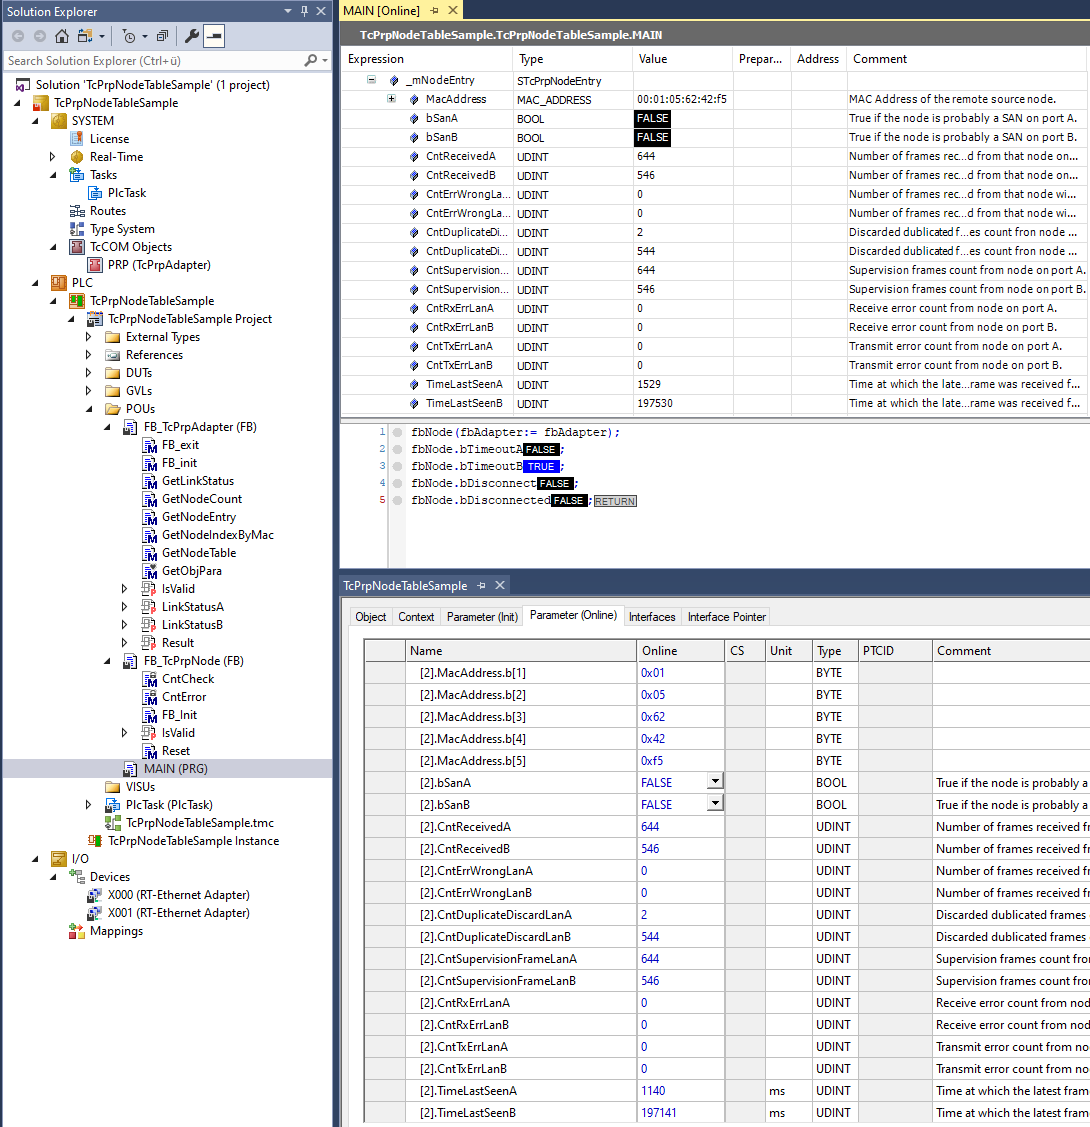Click the pending changes filter clock icon
1090x1127 pixels.
pos(129,36)
